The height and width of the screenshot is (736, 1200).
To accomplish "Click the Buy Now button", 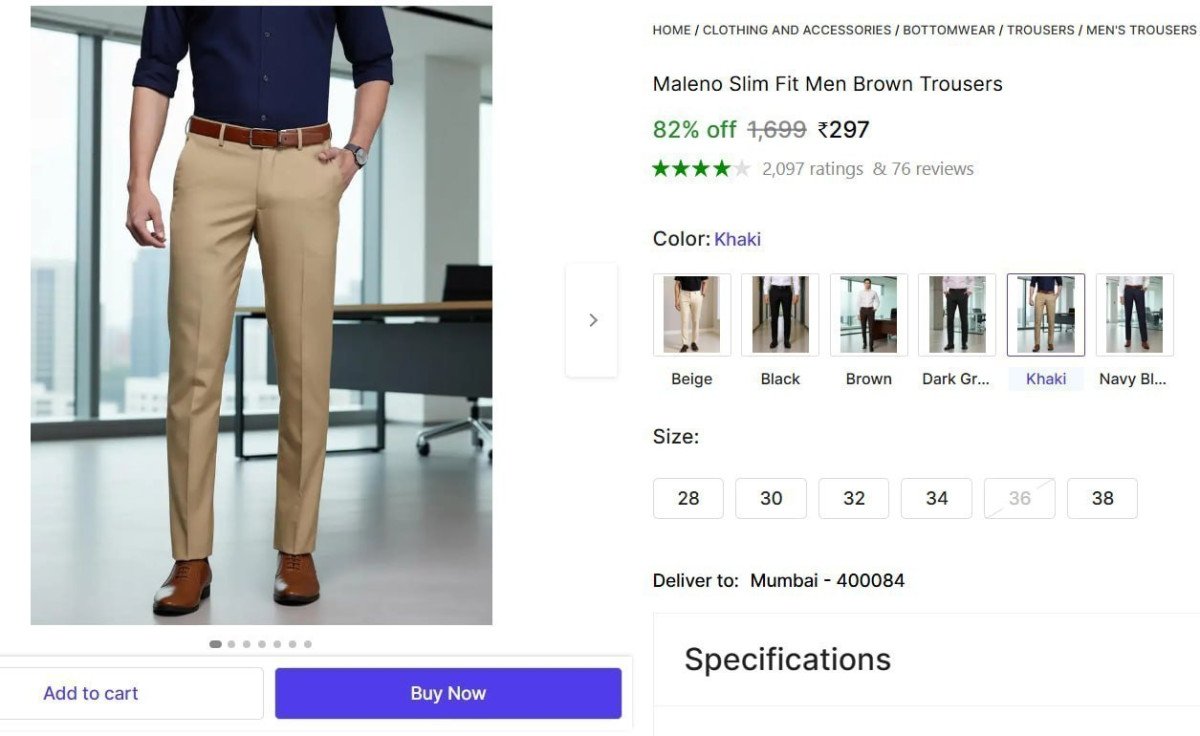I will point(448,692).
